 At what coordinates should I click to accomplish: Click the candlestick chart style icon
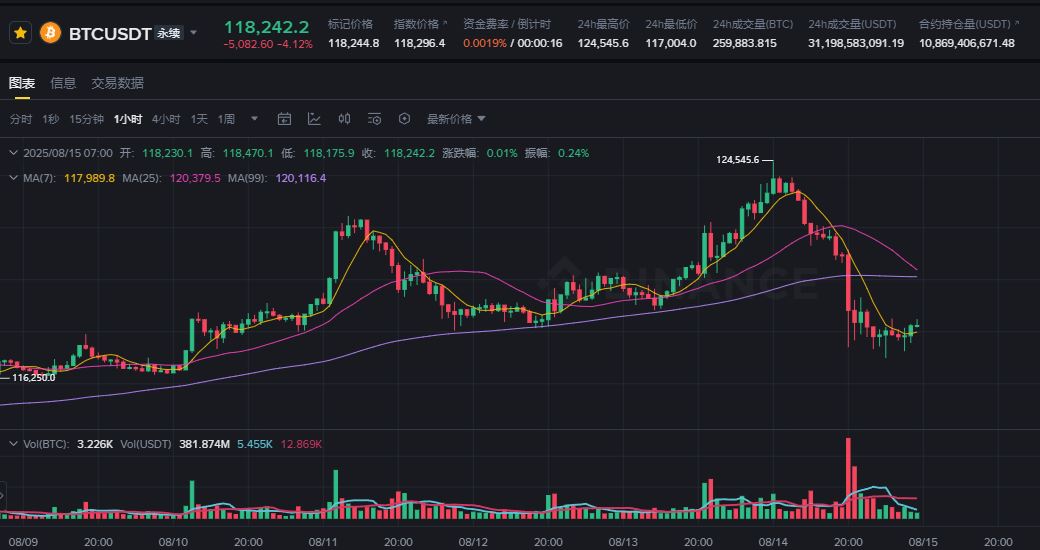345,119
